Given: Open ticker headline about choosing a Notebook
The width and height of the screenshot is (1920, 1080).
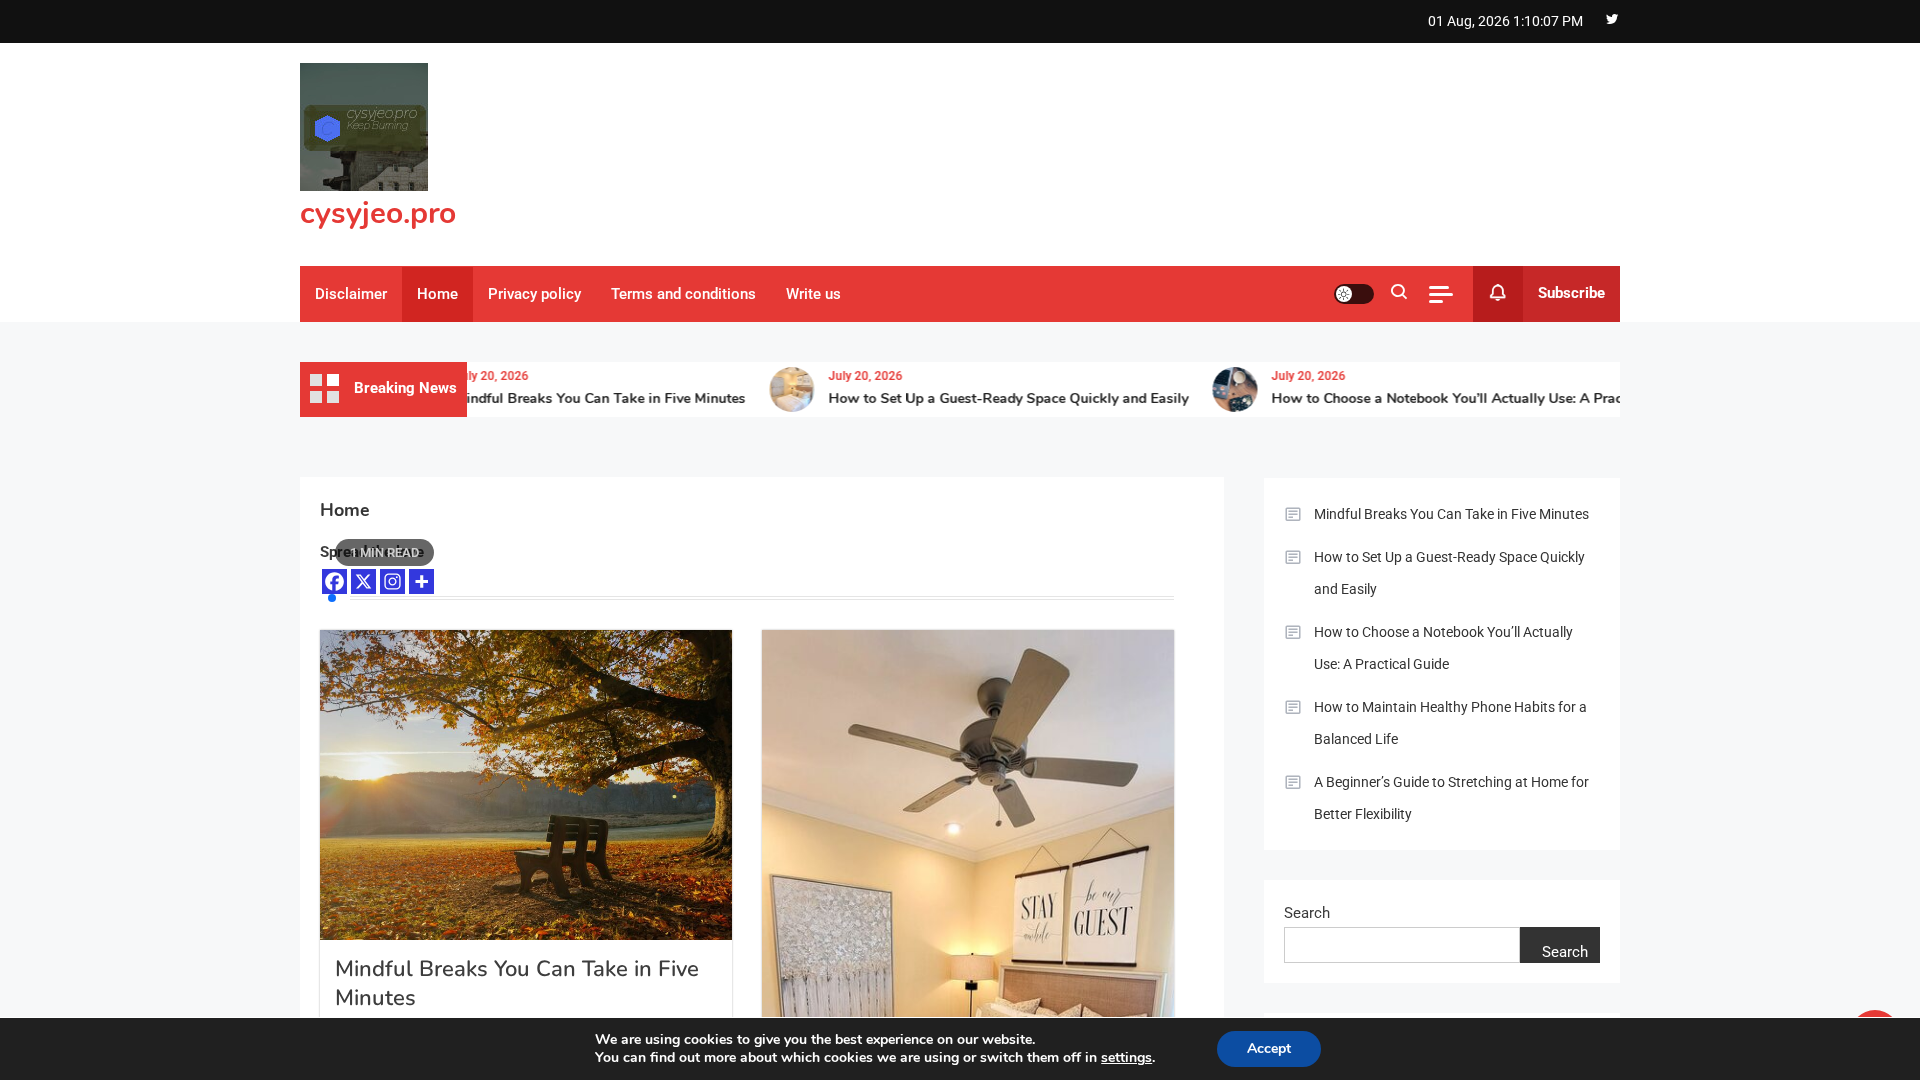Looking at the screenshot, I should (x=1445, y=398).
